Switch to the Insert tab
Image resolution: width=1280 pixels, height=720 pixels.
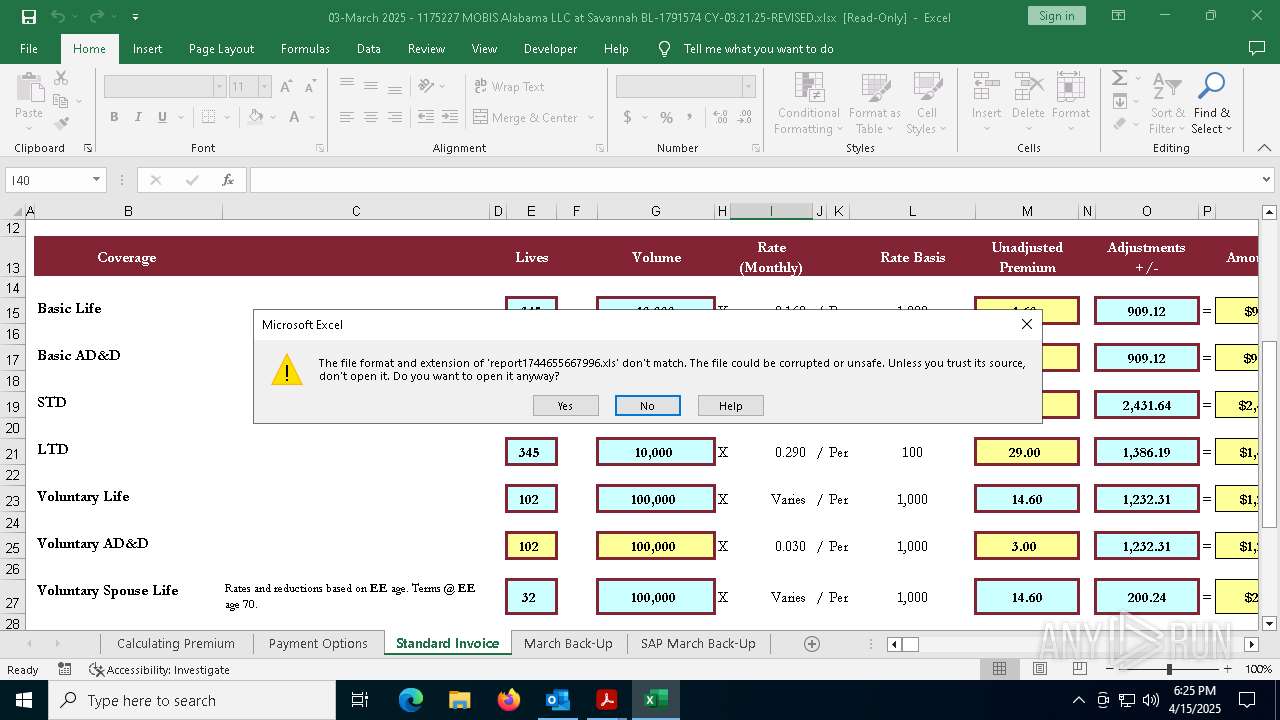click(147, 48)
